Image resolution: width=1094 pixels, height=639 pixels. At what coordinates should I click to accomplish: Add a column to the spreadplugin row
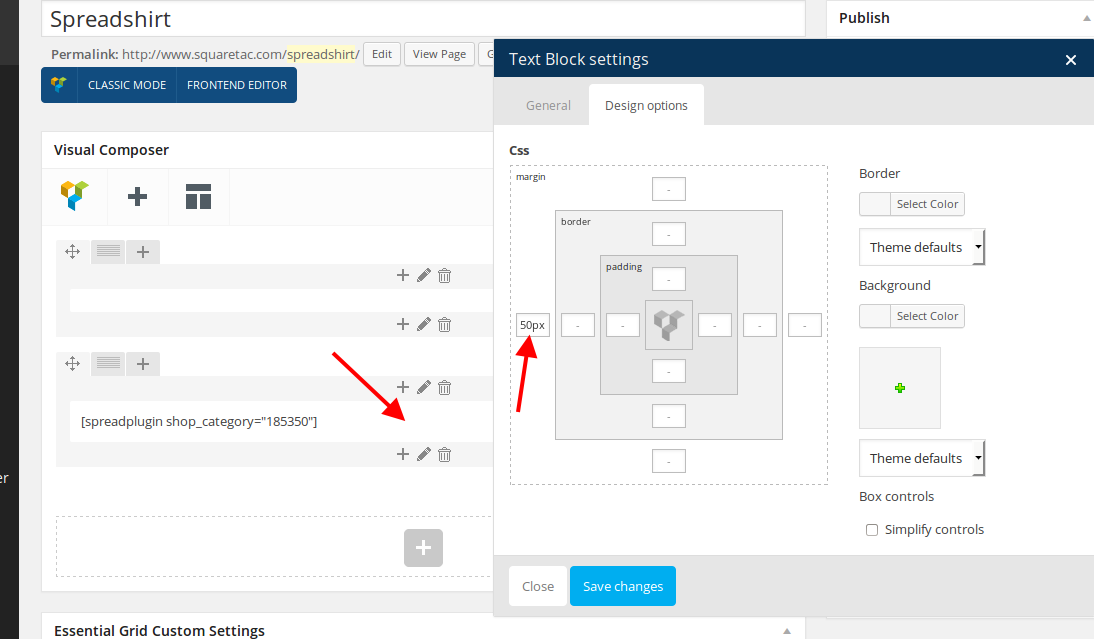pyautogui.click(x=143, y=364)
